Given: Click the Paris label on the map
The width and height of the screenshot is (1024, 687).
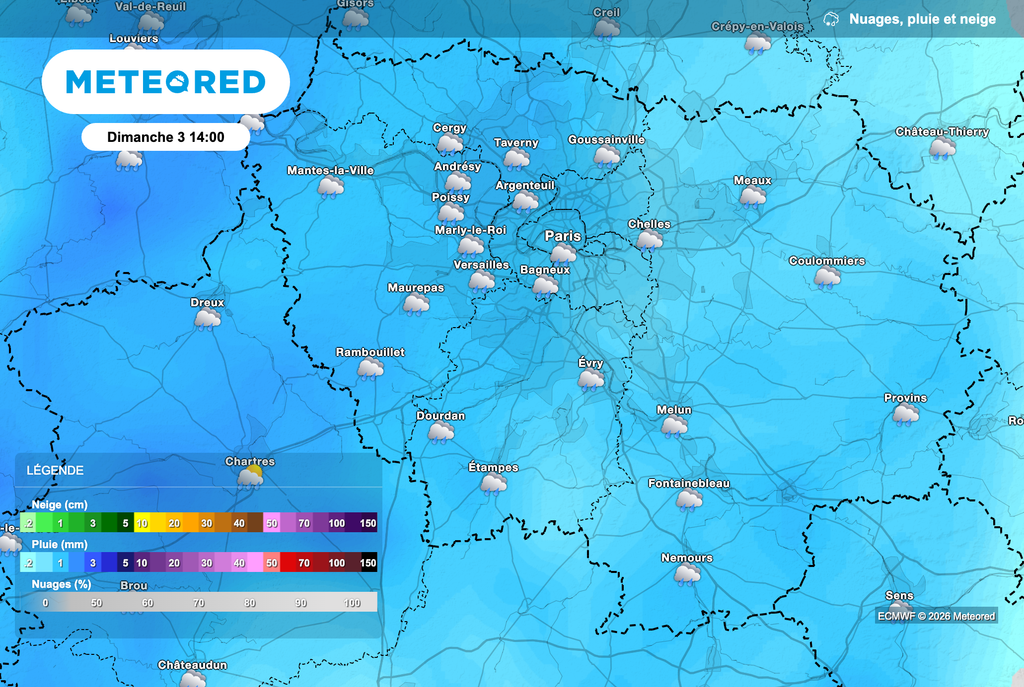Looking at the screenshot, I should point(564,237).
